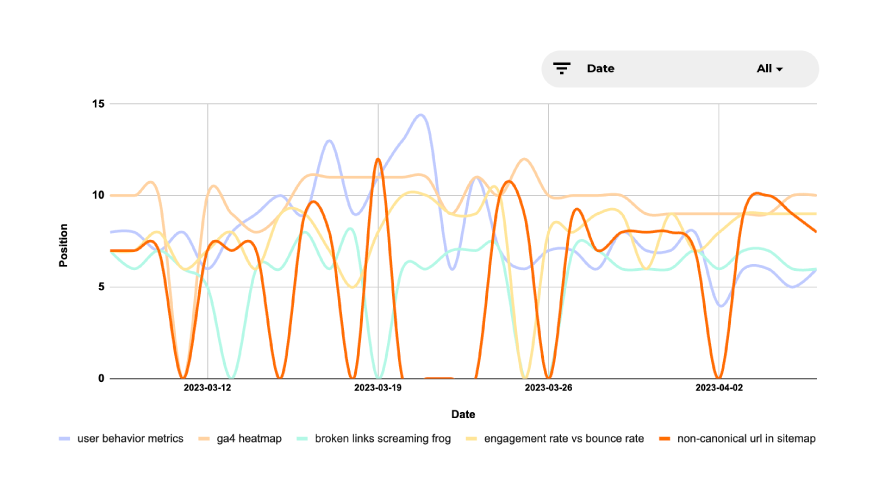Toggle user behavior metrics legend label
The height and width of the screenshot is (501, 891).
130,439
